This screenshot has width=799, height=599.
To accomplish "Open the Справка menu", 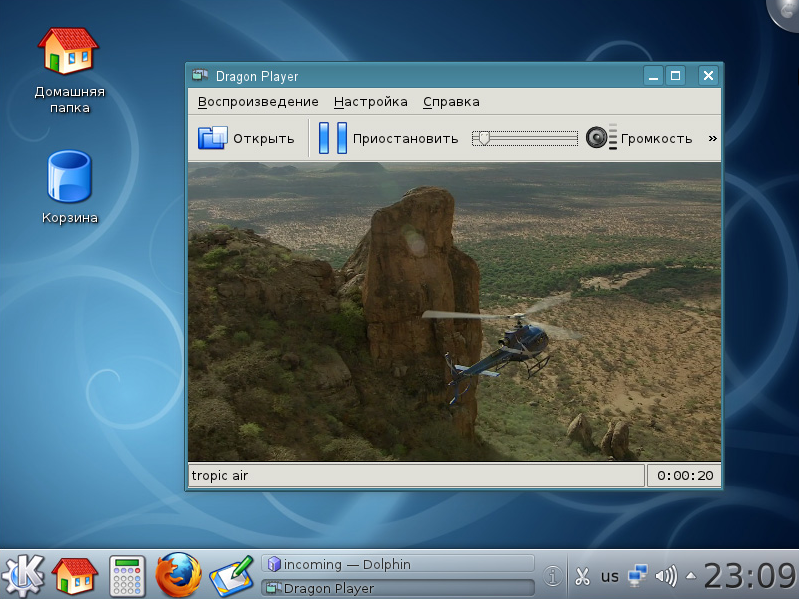I will click(x=451, y=102).
